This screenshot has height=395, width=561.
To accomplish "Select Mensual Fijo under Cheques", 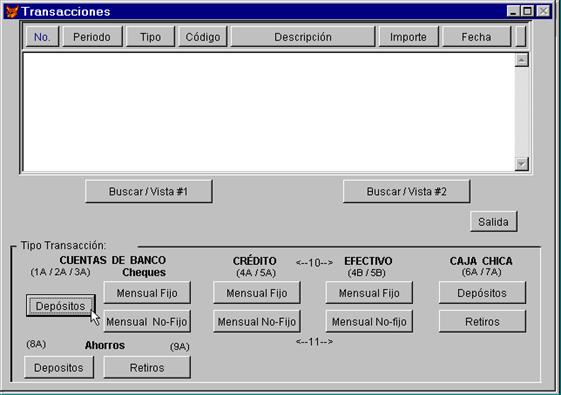I will pyautogui.click(x=147, y=293).
